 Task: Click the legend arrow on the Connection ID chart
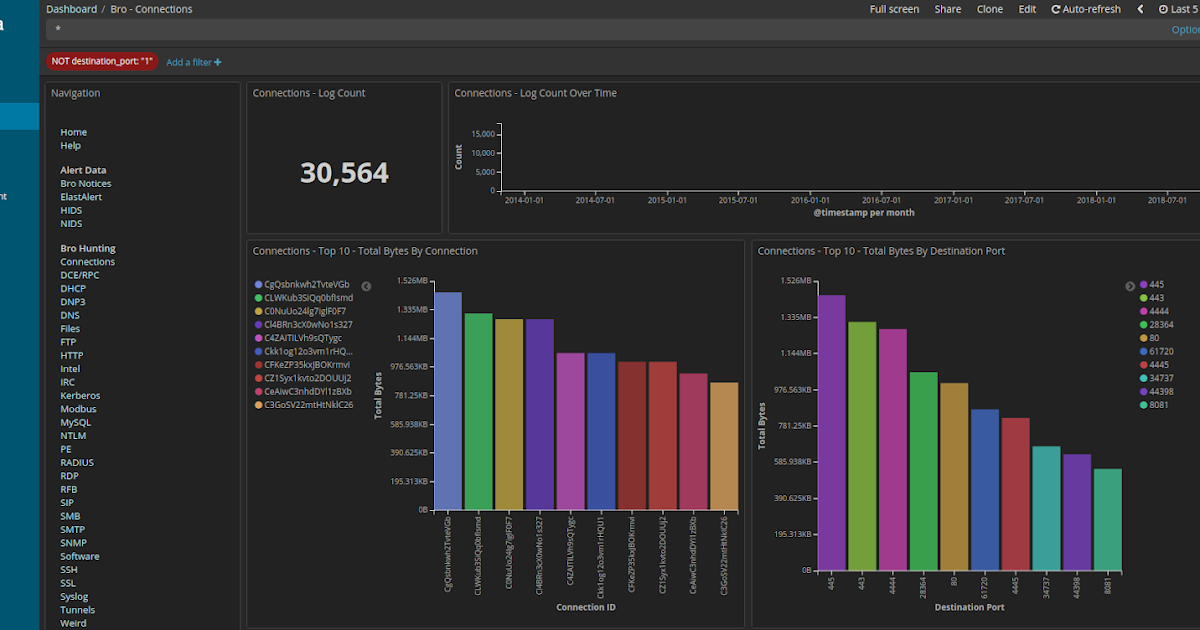(366, 286)
